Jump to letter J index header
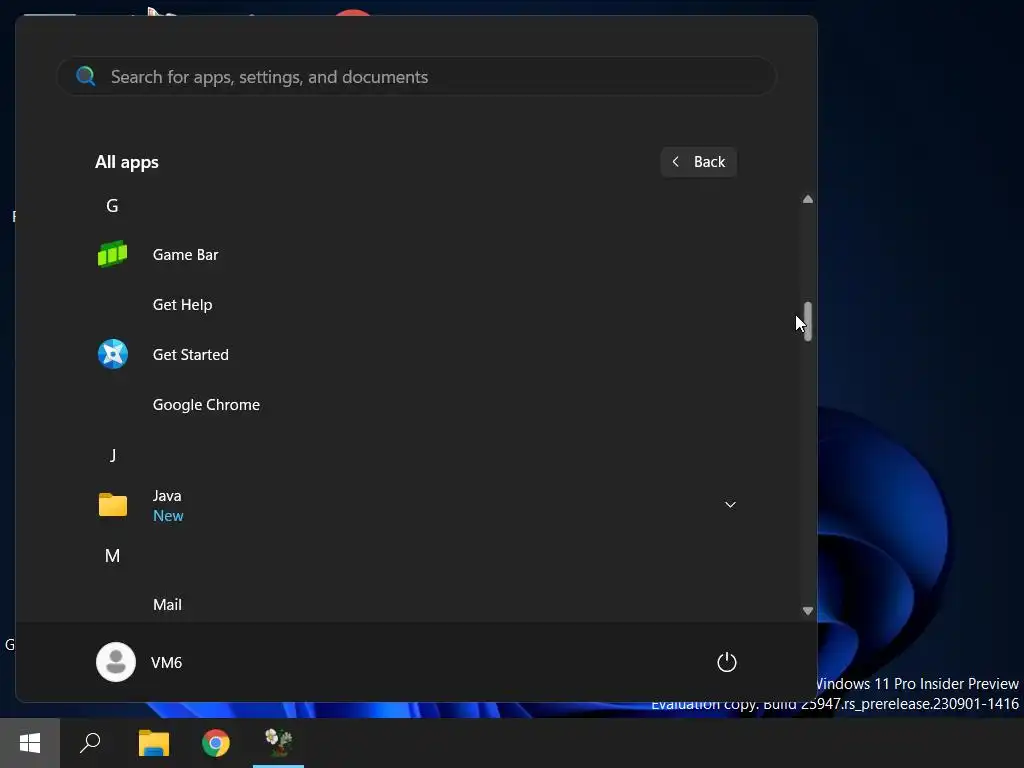 pos(112,455)
